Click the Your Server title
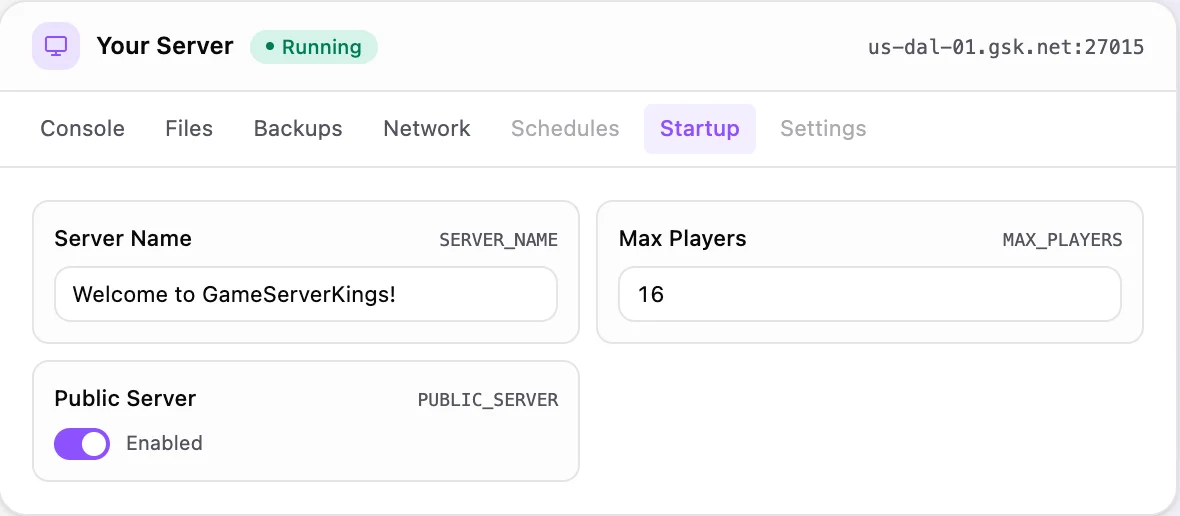This screenshot has height=516, width=1180. coord(165,46)
